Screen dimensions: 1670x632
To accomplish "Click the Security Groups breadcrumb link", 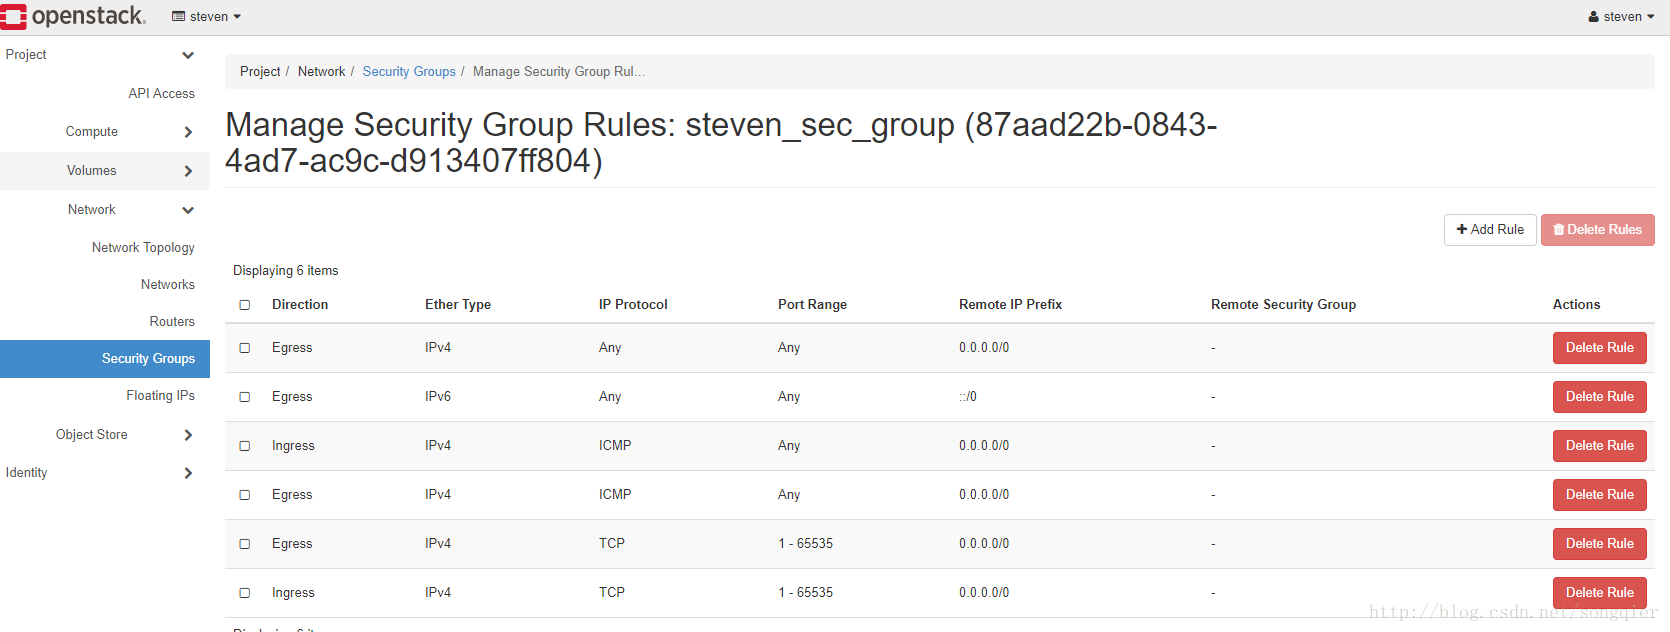I will click(409, 72).
